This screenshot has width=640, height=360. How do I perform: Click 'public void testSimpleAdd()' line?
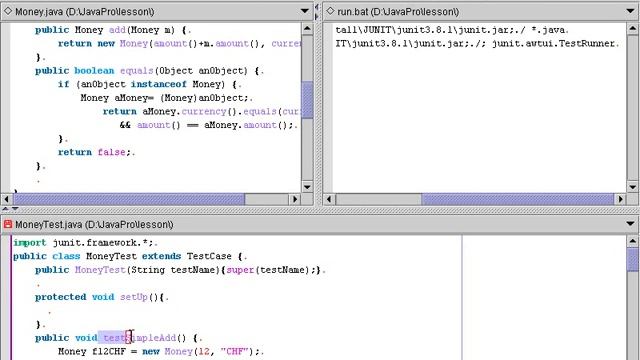pyautogui.click(x=118, y=338)
